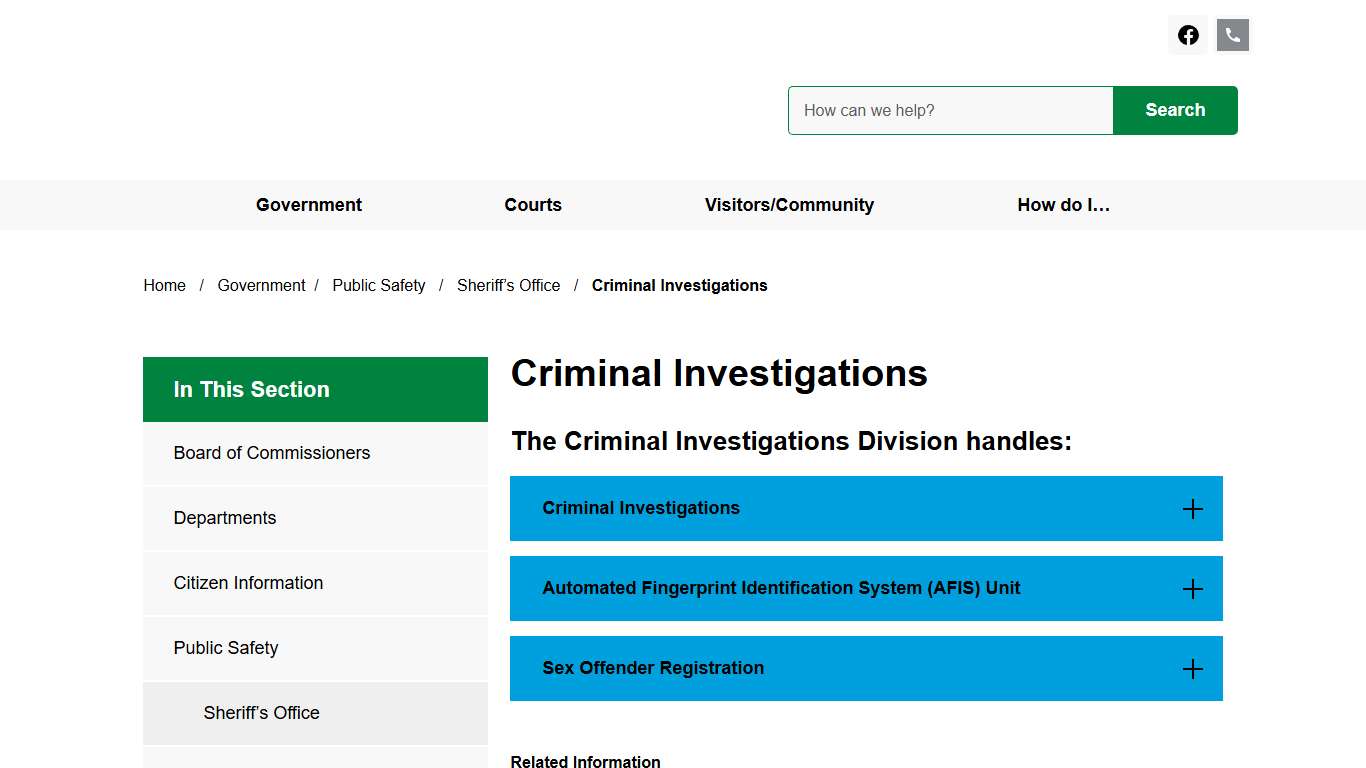The height and width of the screenshot is (768, 1366).
Task: Open the Facebook page icon
Action: [x=1188, y=34]
